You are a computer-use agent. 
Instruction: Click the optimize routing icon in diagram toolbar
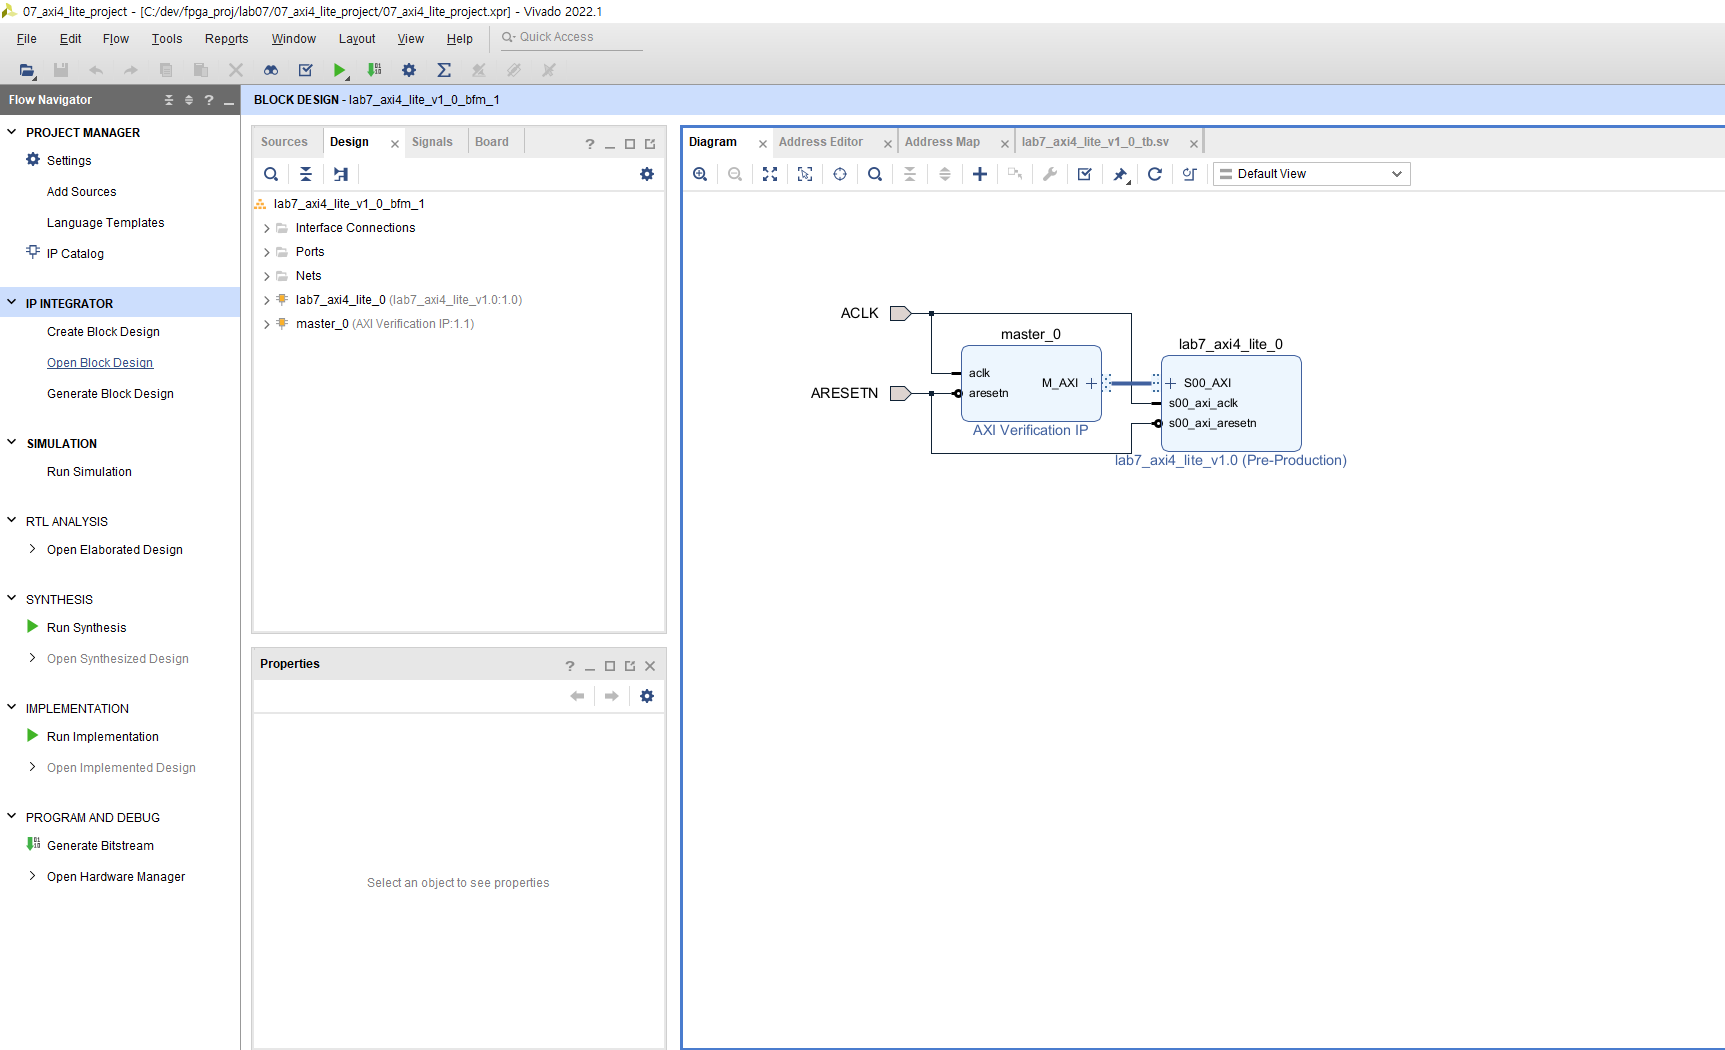point(1190,174)
